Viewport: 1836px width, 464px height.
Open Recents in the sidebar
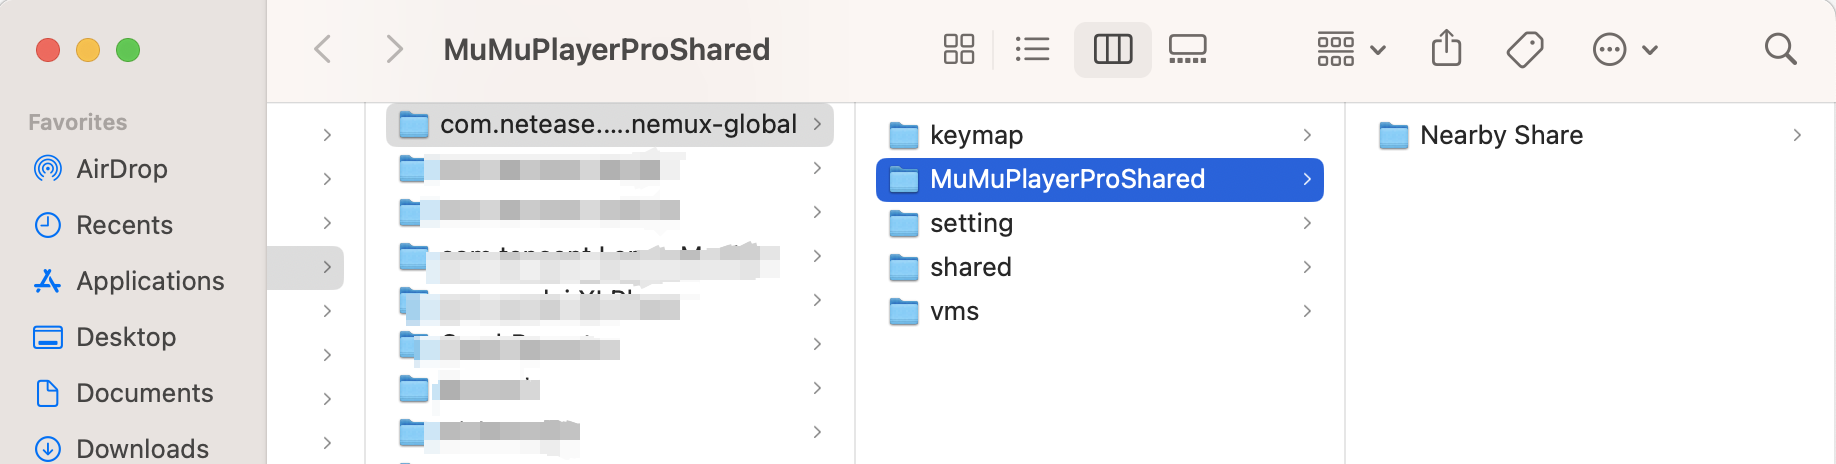[x=103, y=225]
